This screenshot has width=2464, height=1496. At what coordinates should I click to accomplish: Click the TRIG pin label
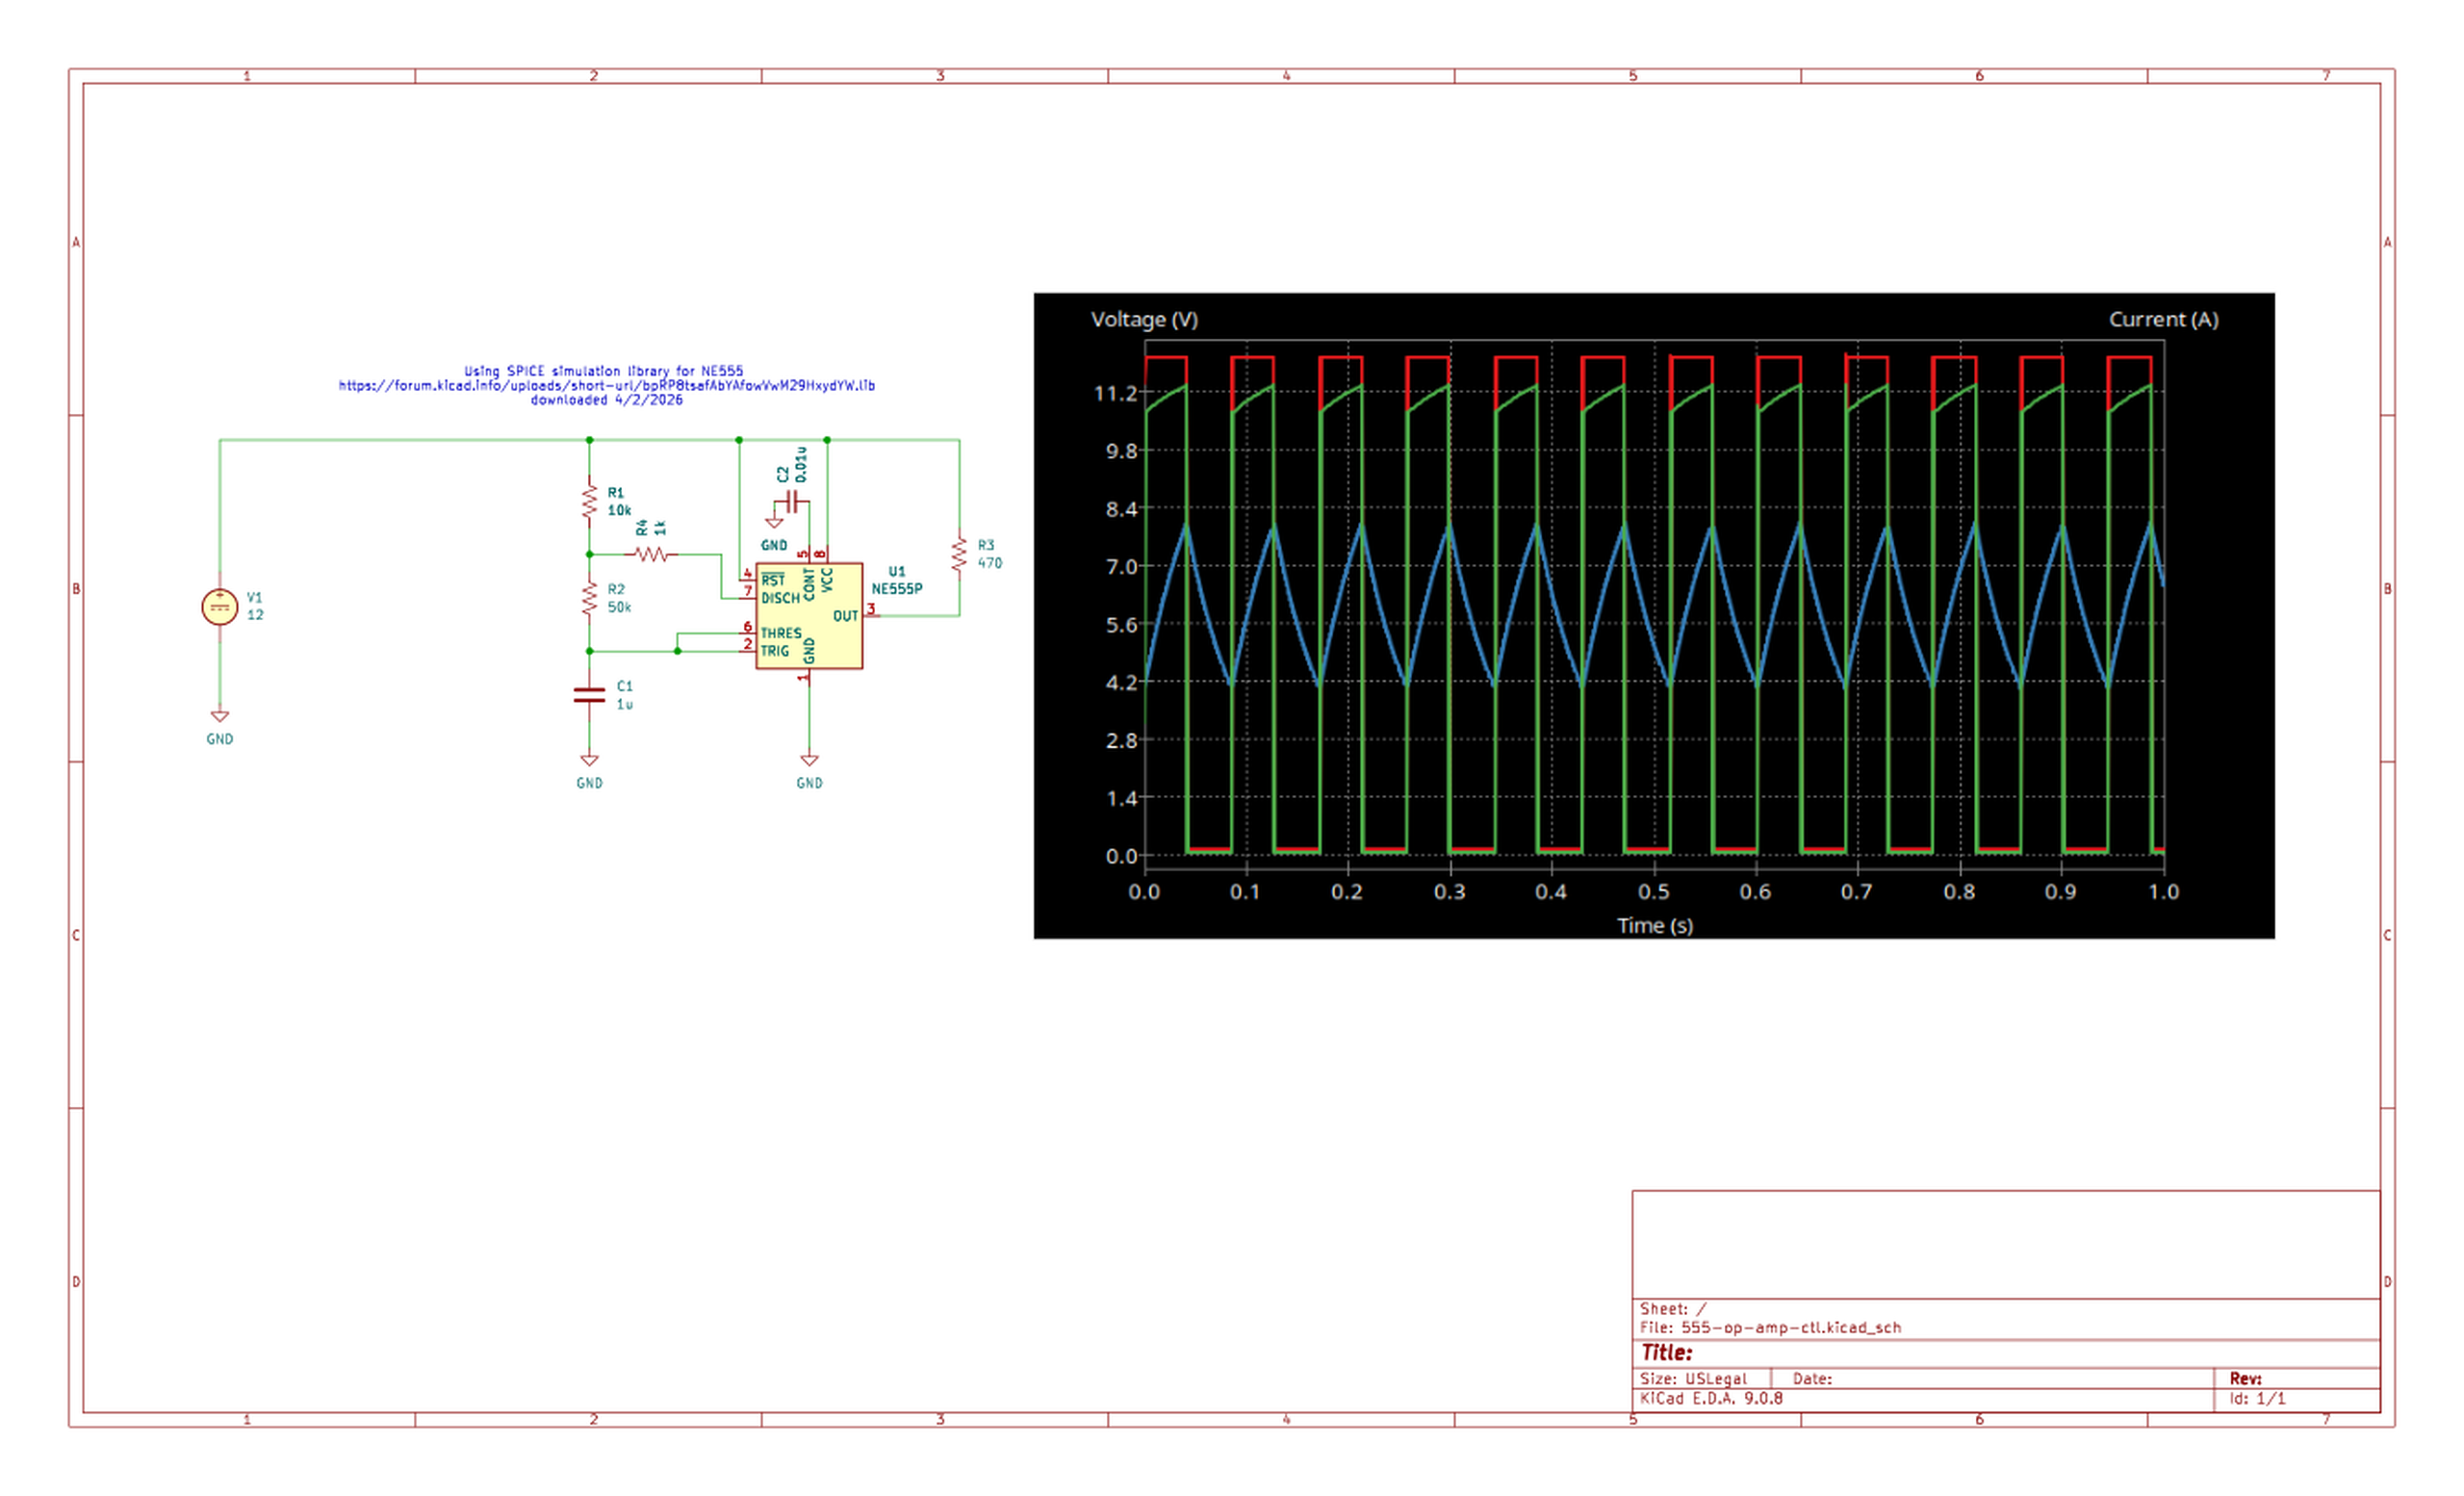tap(774, 651)
